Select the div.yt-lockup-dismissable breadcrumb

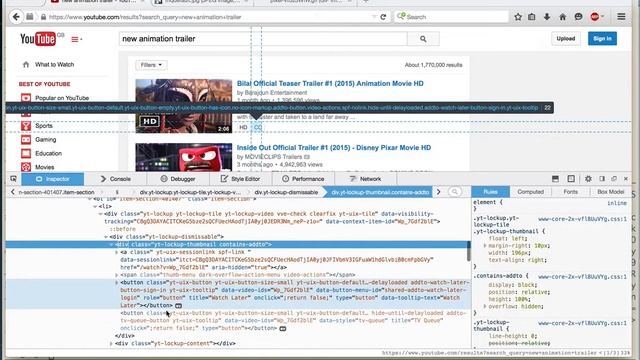click(x=286, y=192)
